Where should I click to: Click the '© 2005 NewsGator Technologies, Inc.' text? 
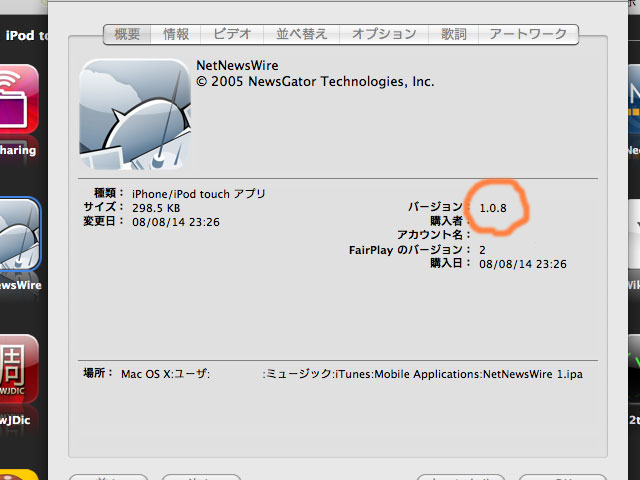pyautogui.click(x=315, y=82)
